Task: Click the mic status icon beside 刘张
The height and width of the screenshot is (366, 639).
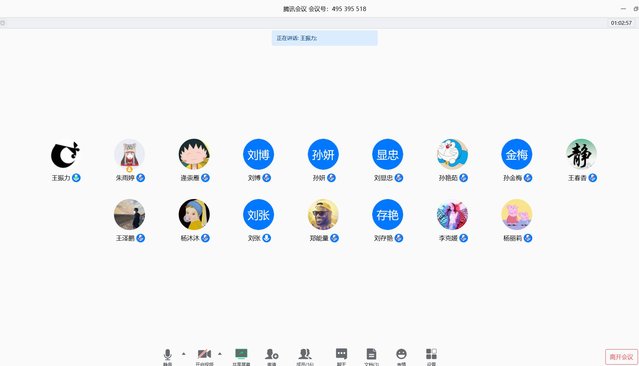Action: (x=267, y=238)
